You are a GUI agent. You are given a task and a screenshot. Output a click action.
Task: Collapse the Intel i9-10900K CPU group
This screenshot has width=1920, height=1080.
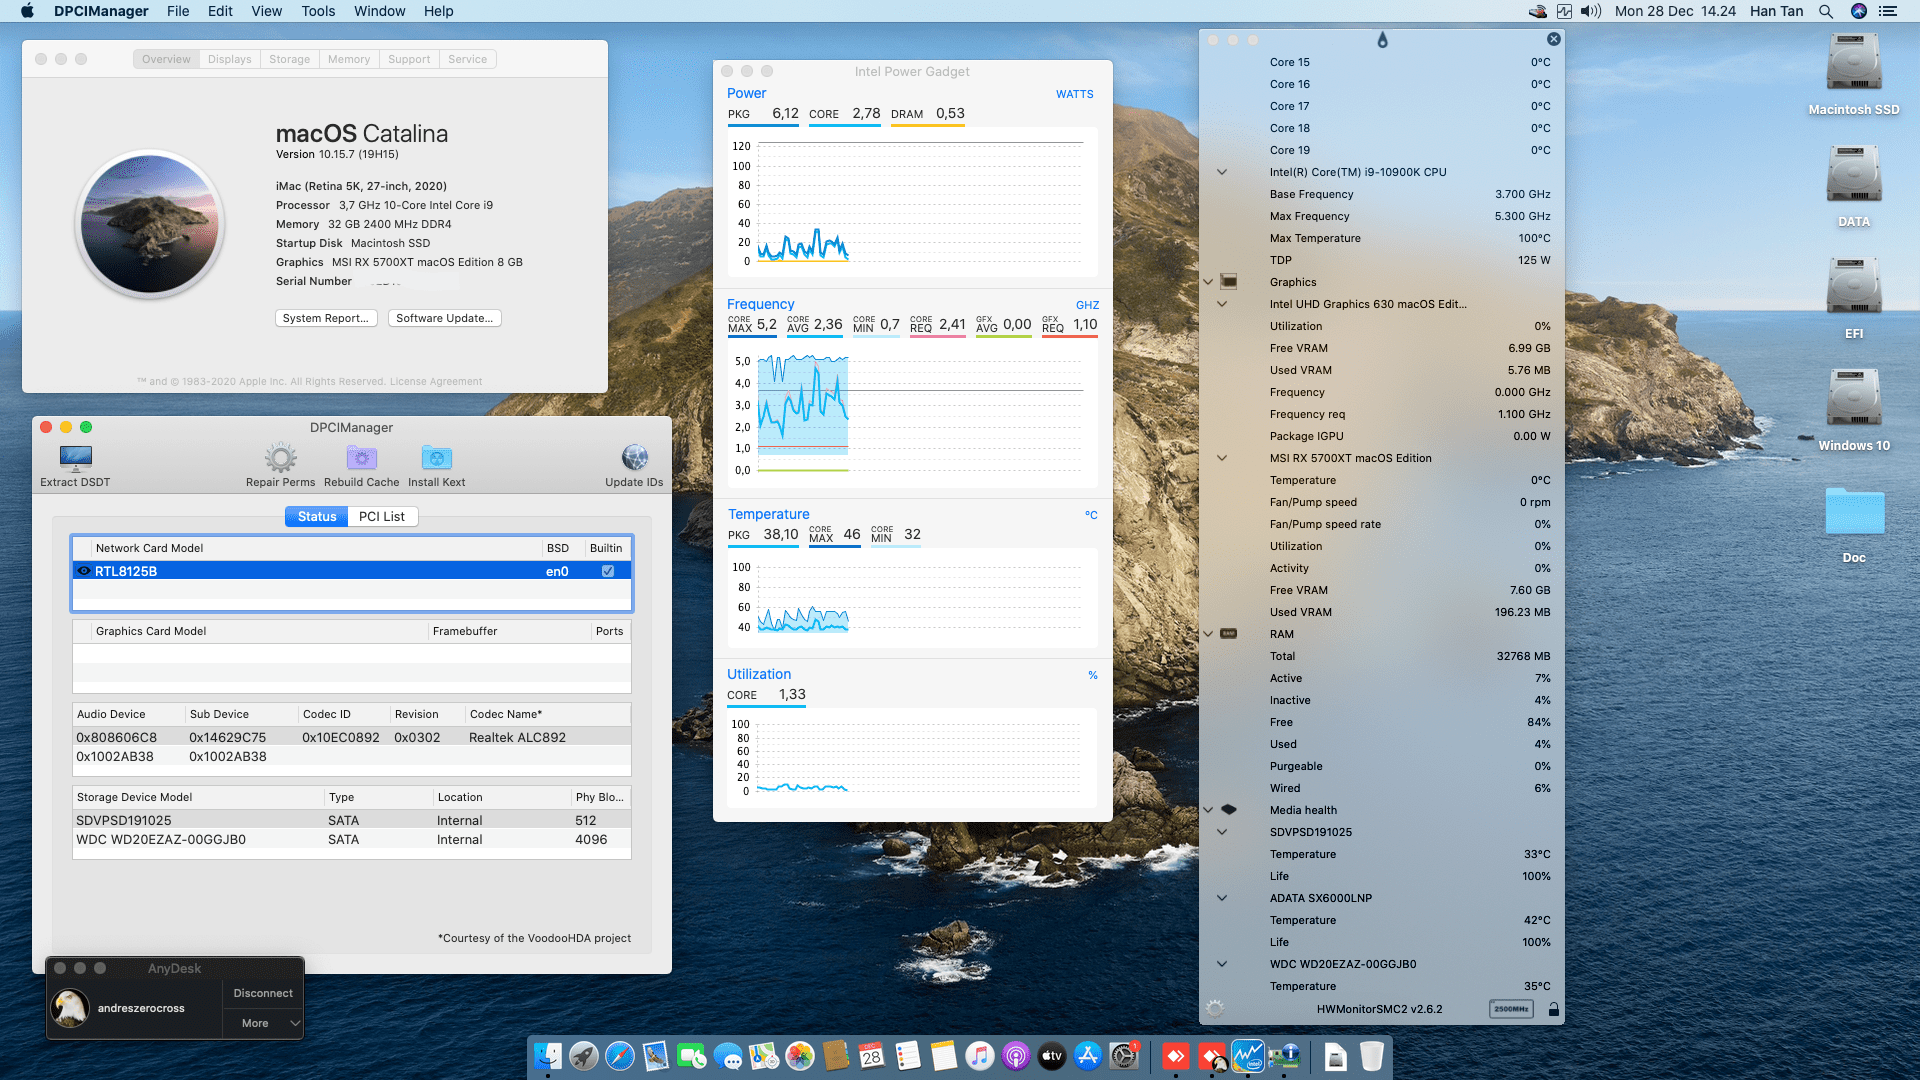click(1222, 172)
